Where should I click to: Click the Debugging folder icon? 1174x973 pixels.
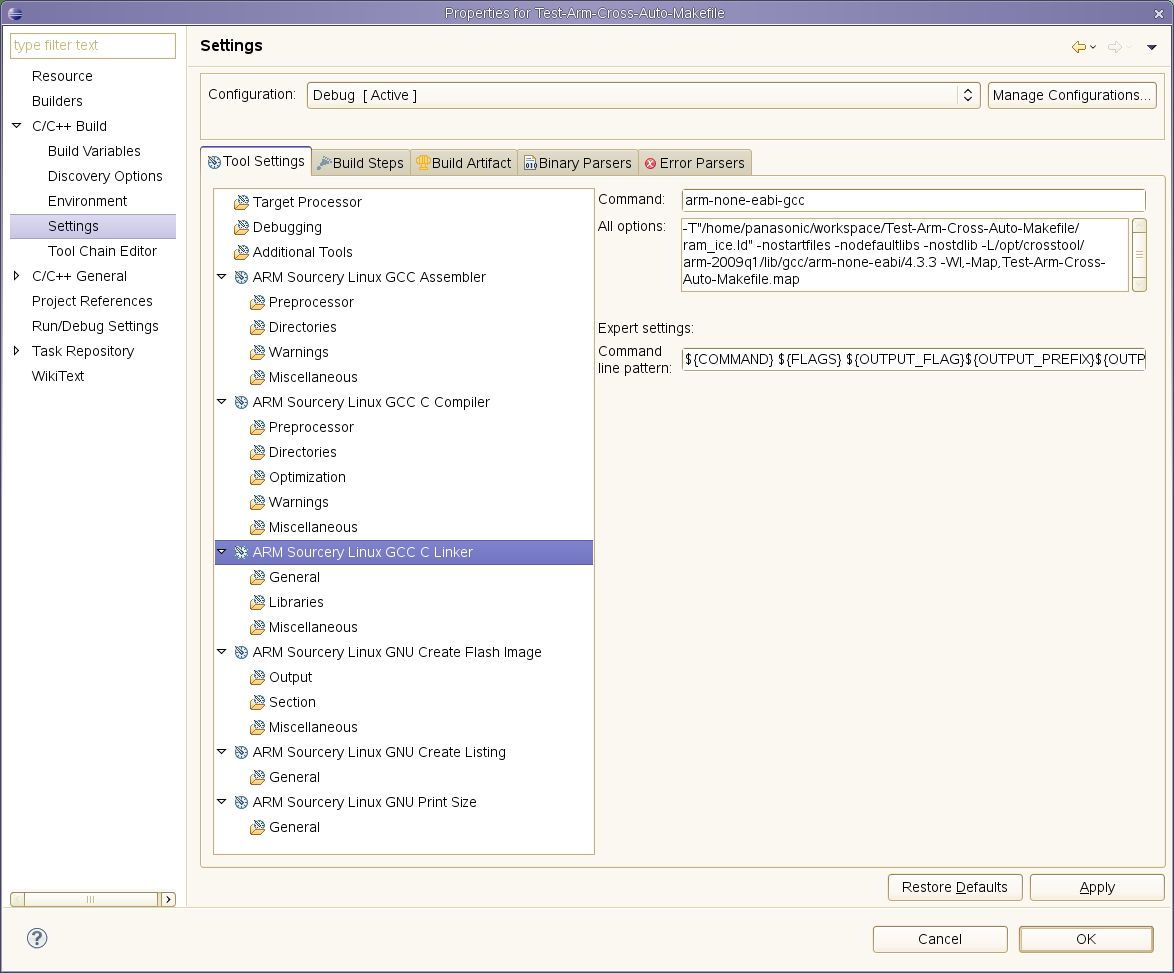[241, 227]
